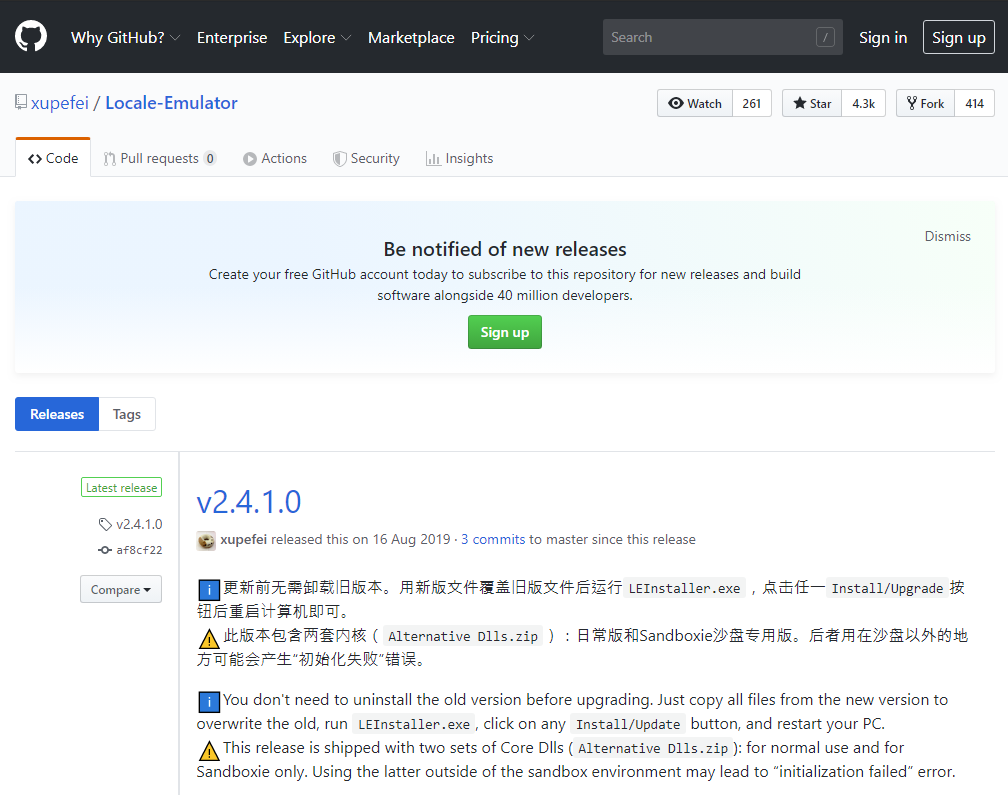1008x795 pixels.
Task: Click the pull request icon
Action: pyautogui.click(x=110, y=159)
